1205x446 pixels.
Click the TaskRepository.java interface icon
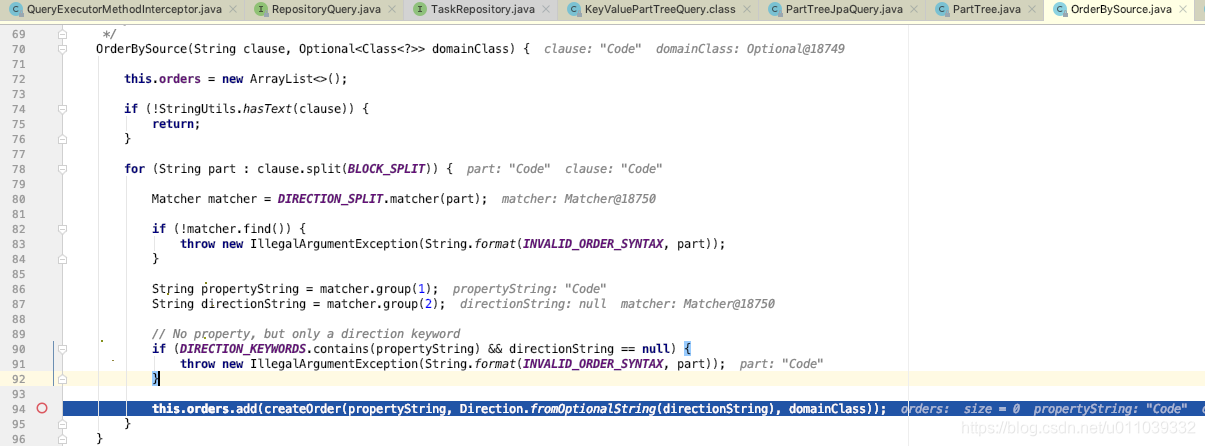[420, 9]
